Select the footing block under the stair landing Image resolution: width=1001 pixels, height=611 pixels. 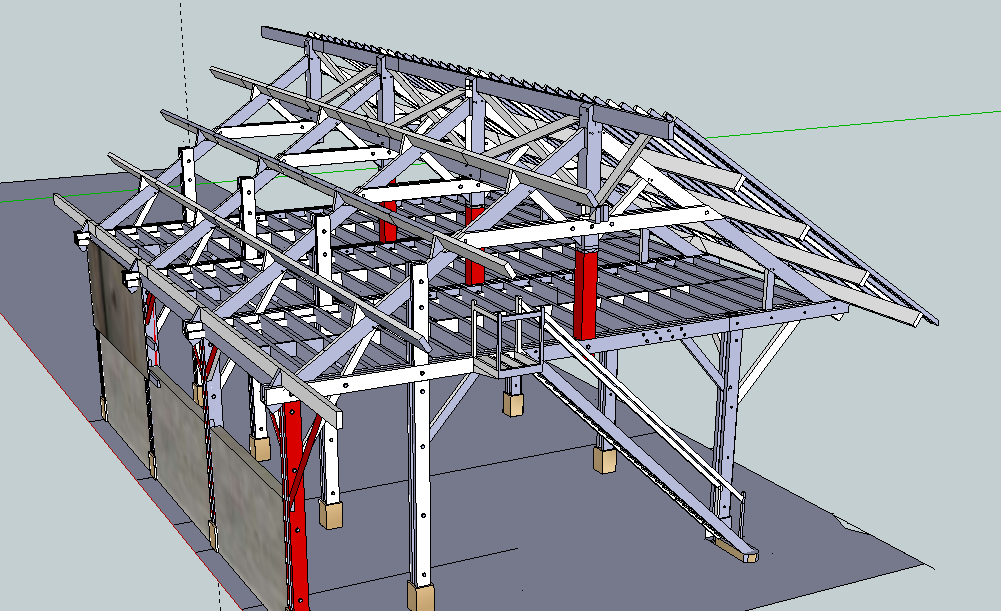click(513, 403)
